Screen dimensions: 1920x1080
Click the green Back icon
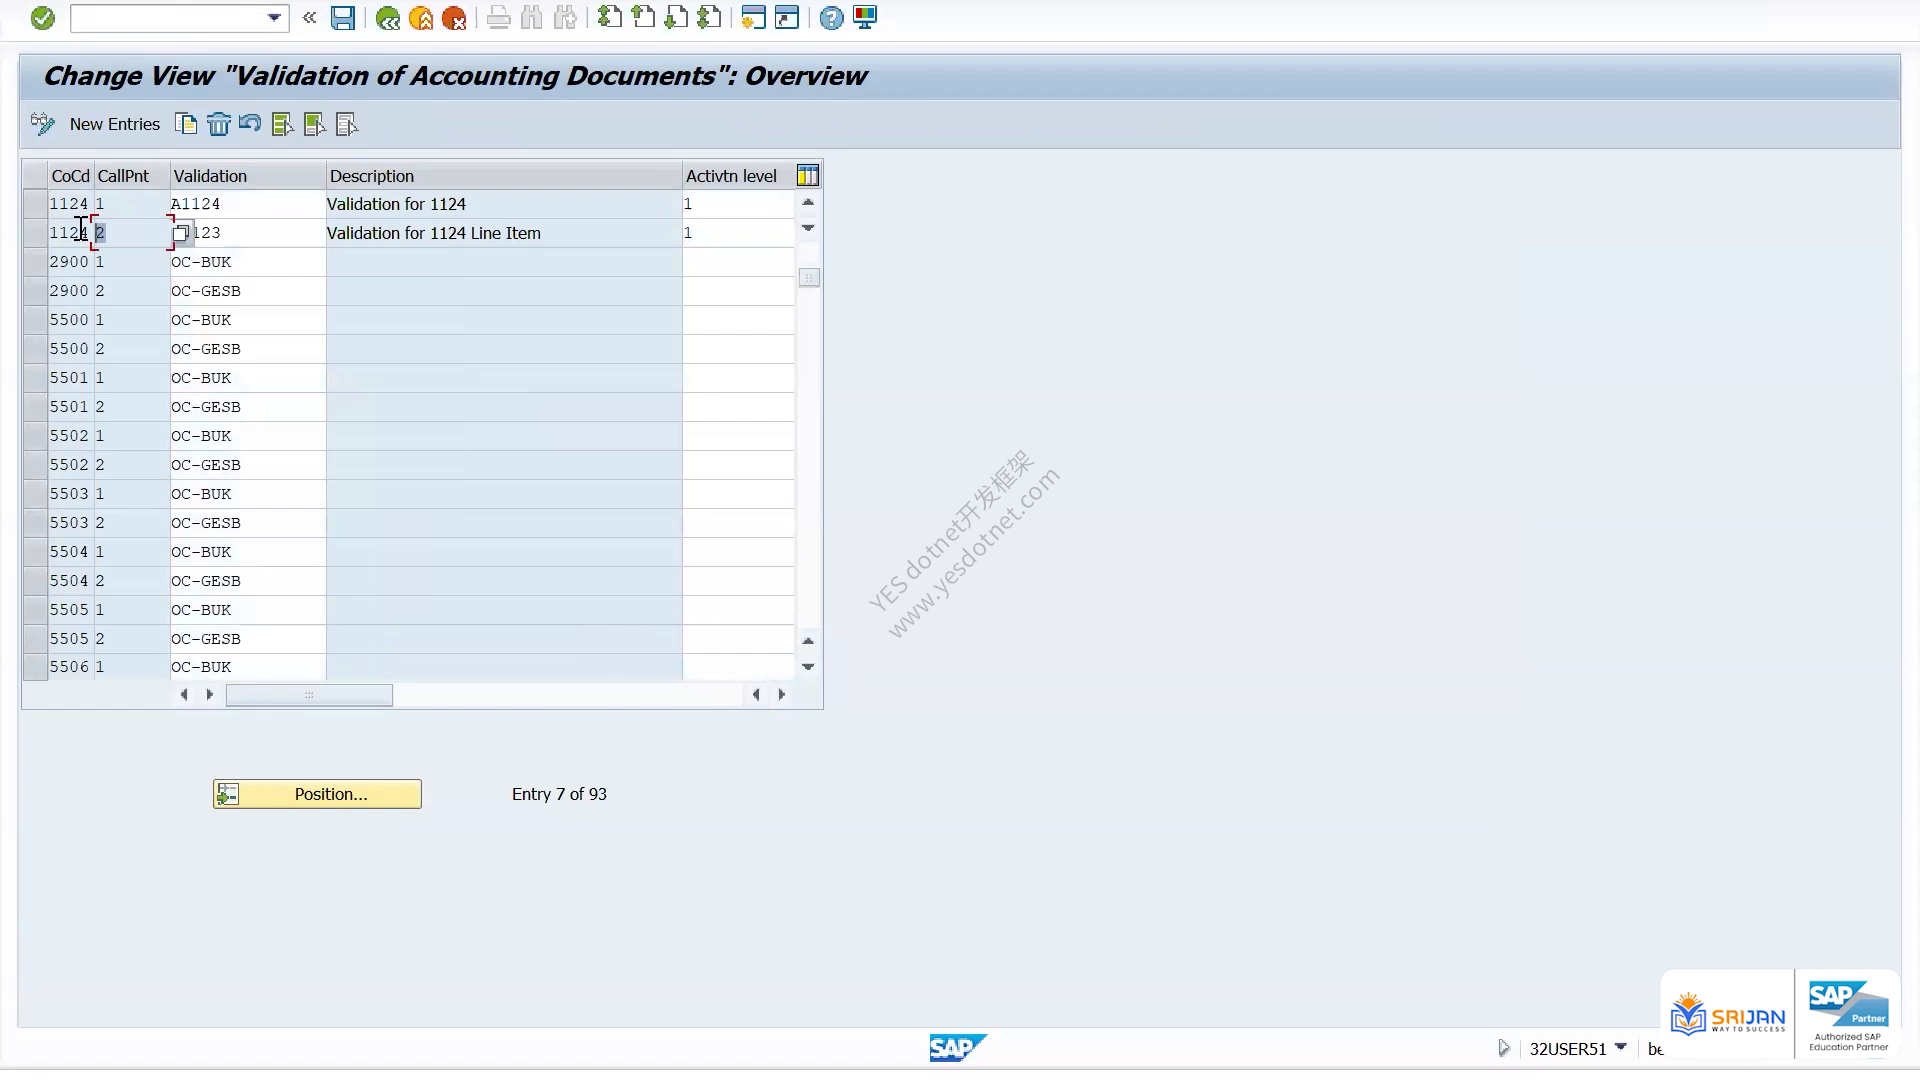point(388,18)
